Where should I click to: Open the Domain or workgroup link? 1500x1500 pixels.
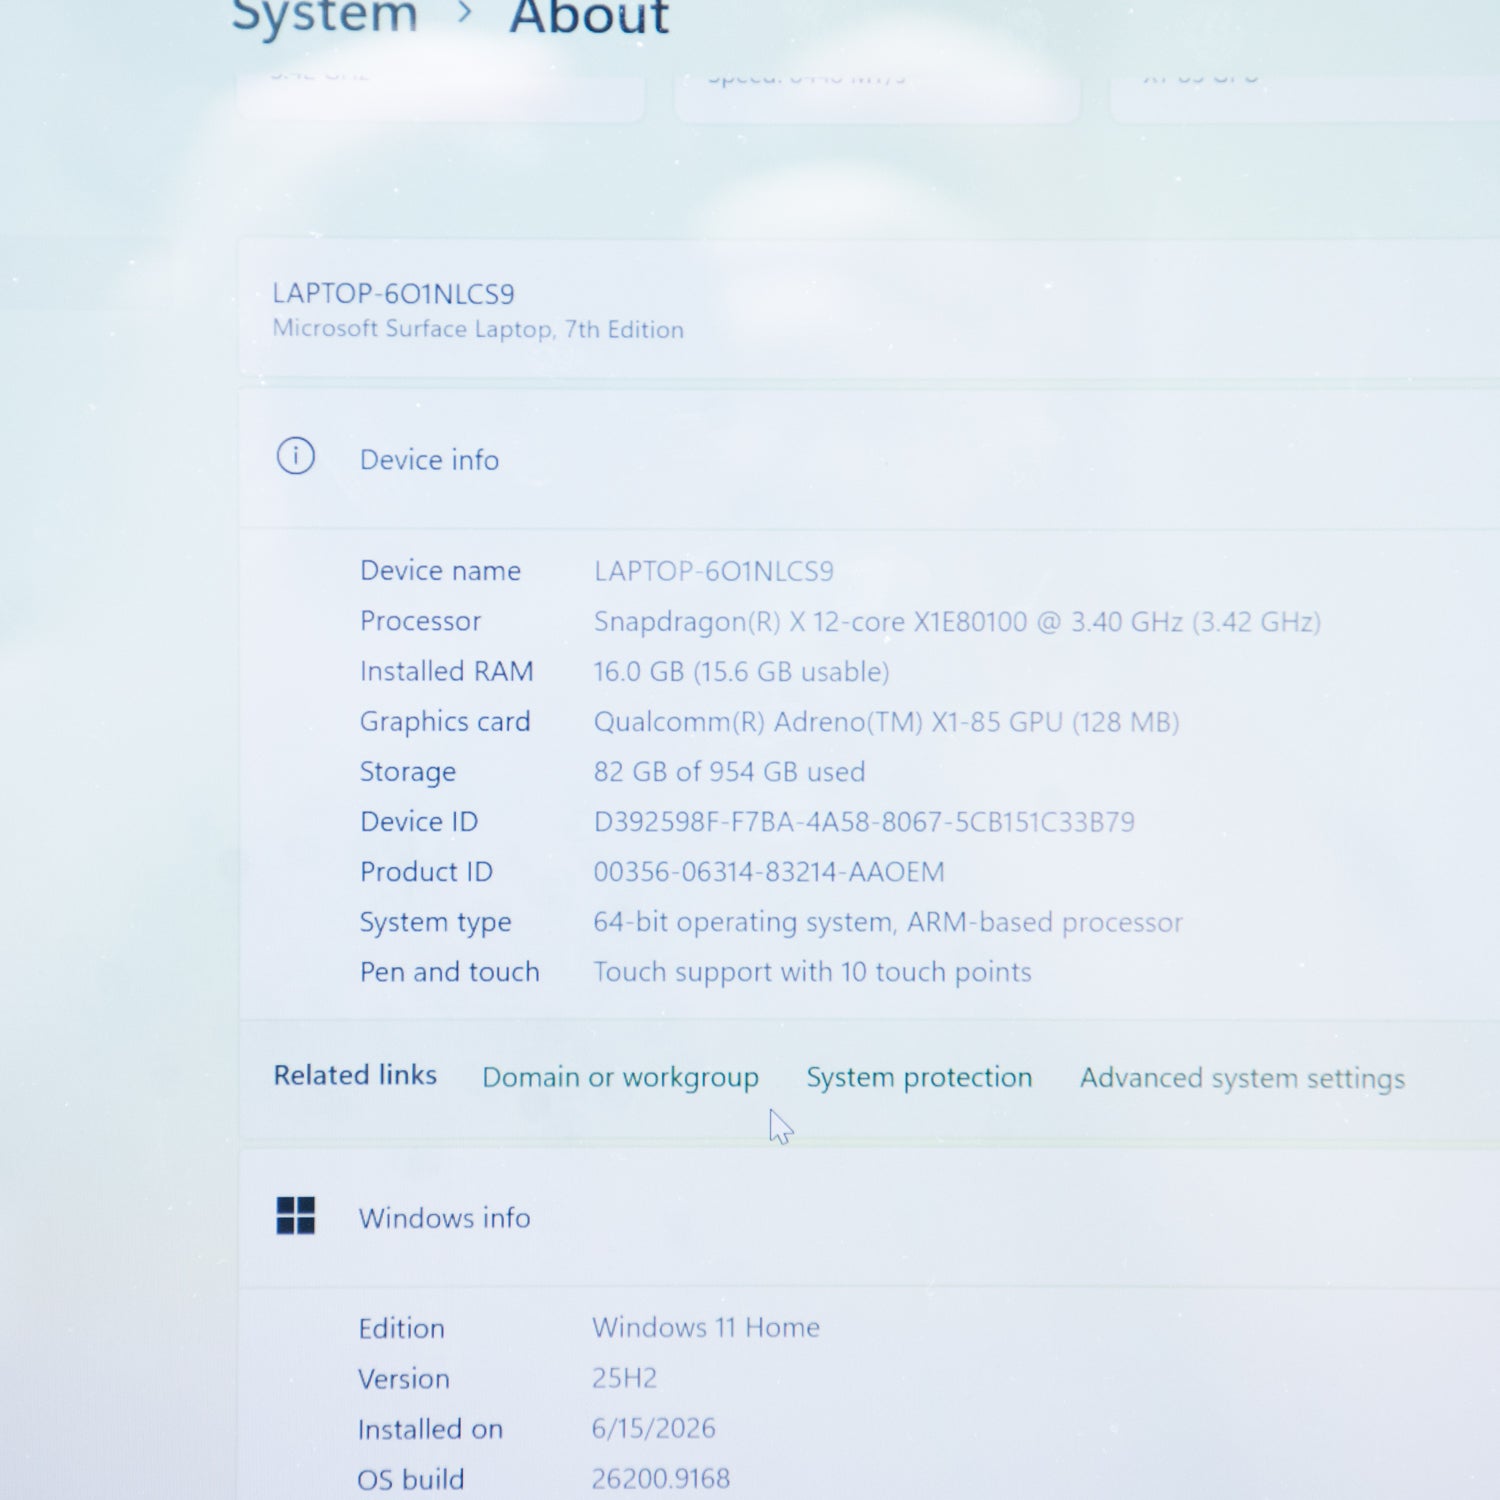click(x=620, y=1077)
